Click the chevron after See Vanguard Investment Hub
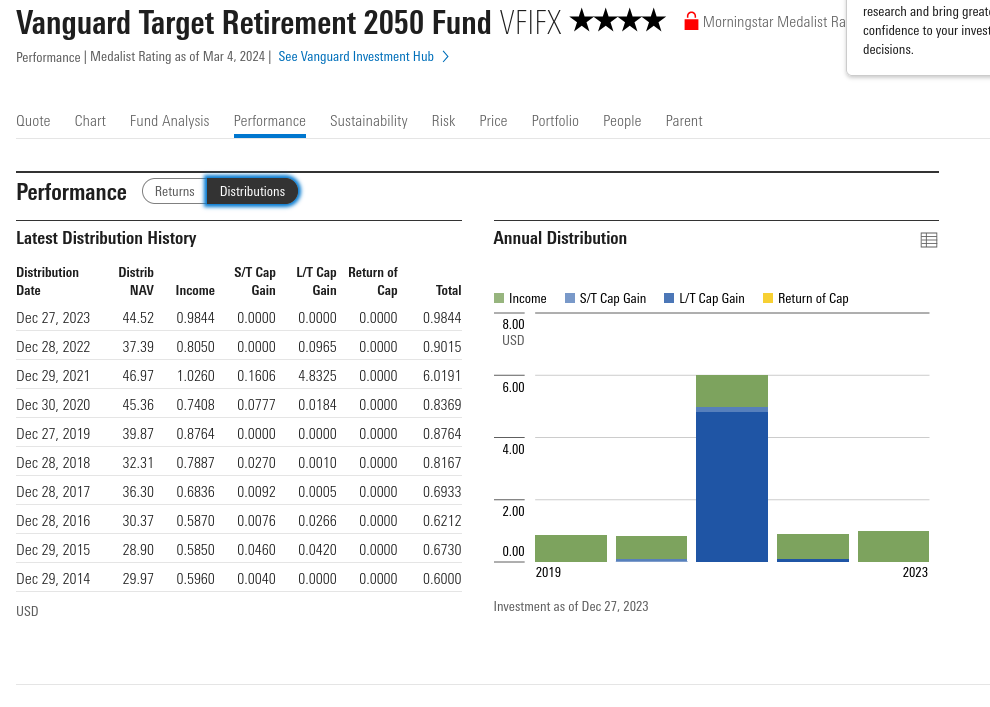The image size is (990, 707). click(446, 57)
